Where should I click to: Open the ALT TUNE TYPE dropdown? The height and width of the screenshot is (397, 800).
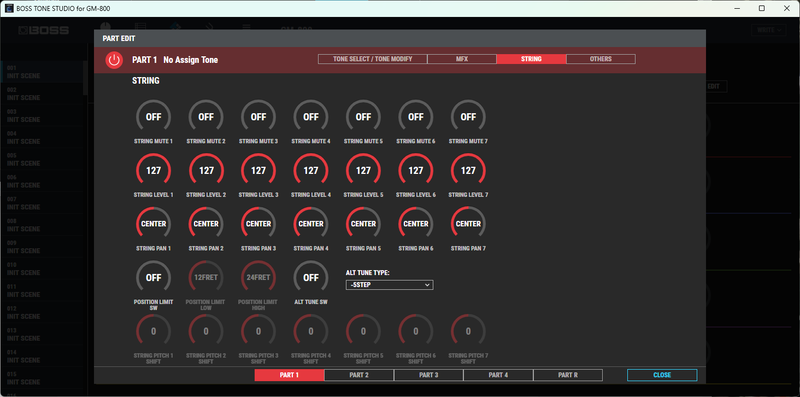pyautogui.click(x=389, y=285)
